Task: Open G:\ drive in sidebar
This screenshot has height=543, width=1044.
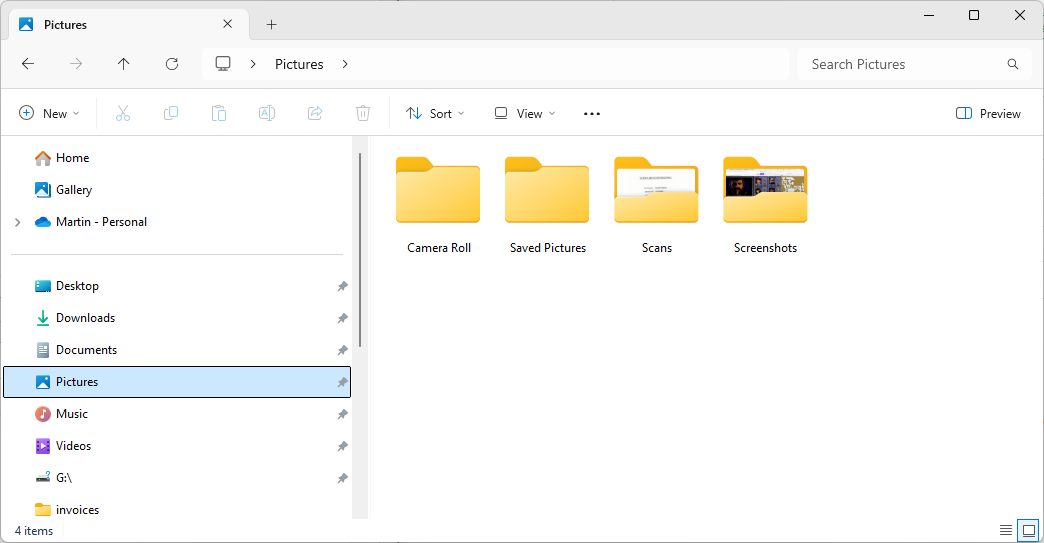Action: click(x=53, y=477)
